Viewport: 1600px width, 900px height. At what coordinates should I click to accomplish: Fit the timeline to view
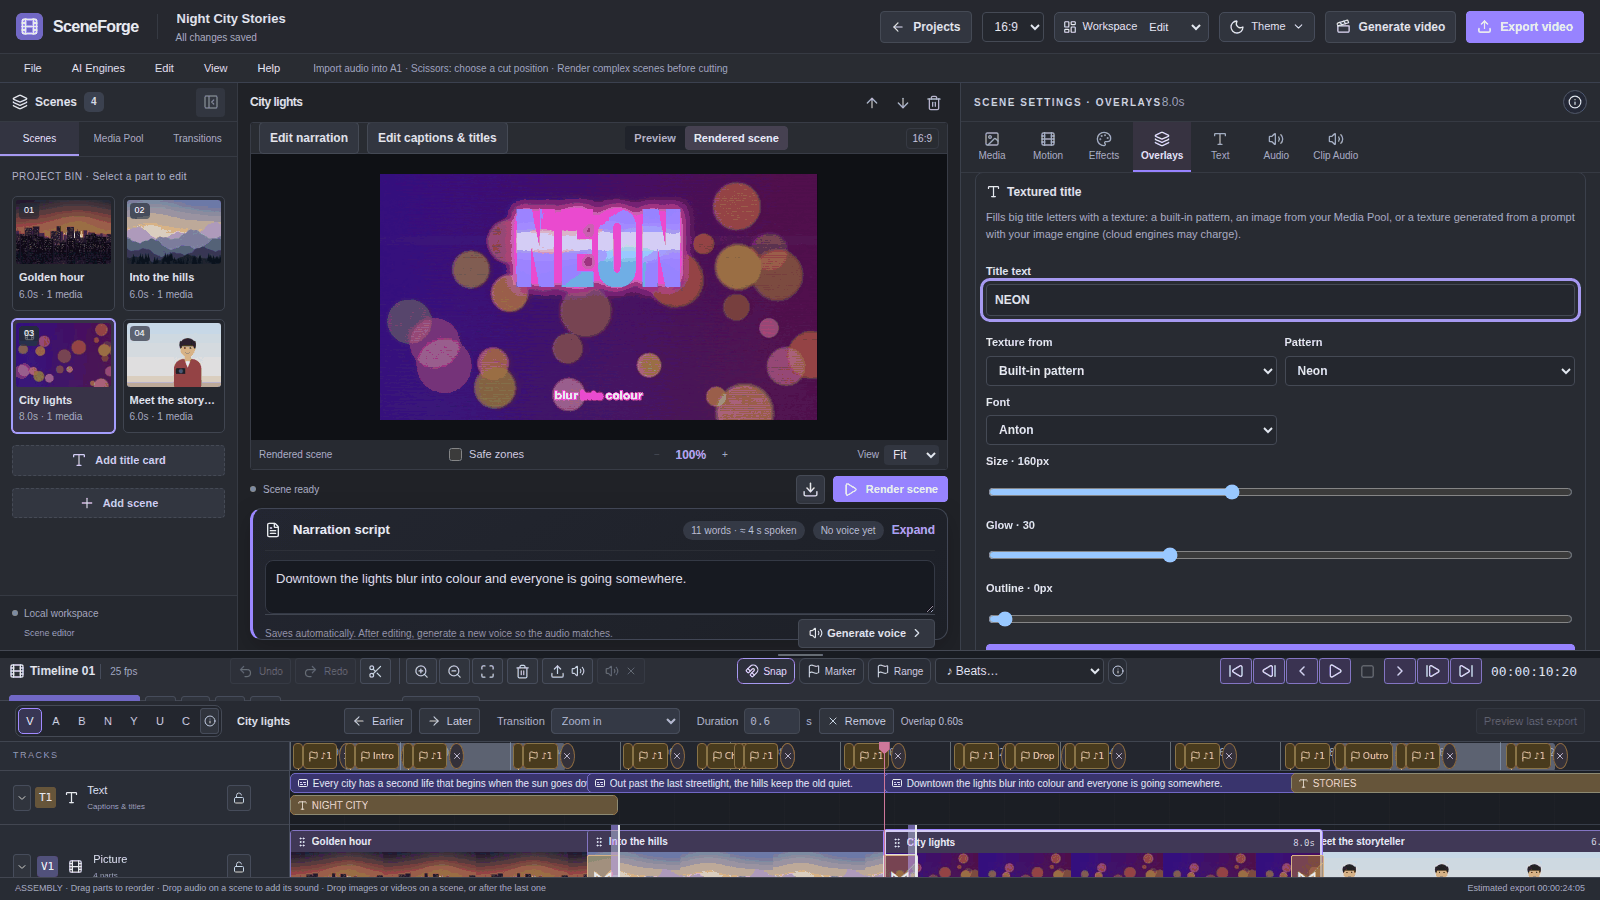488,671
